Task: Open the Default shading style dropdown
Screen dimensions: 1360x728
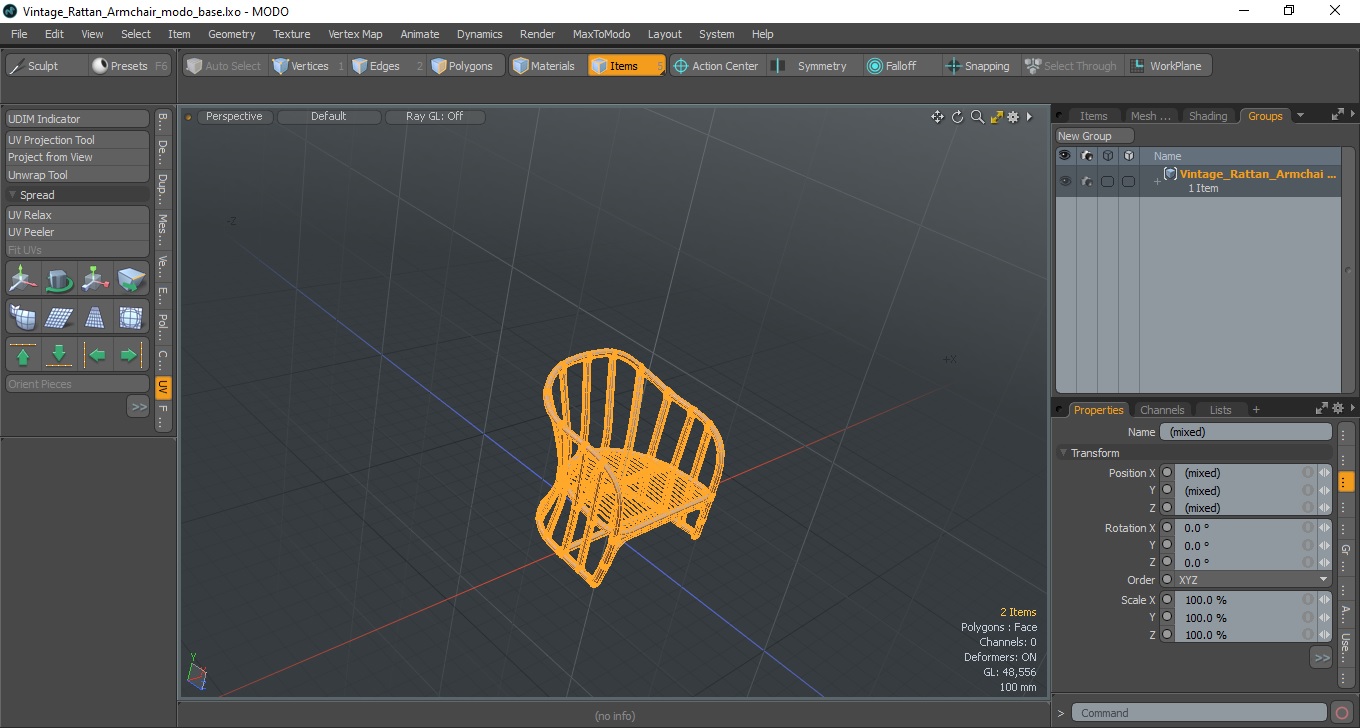Action: 329,117
